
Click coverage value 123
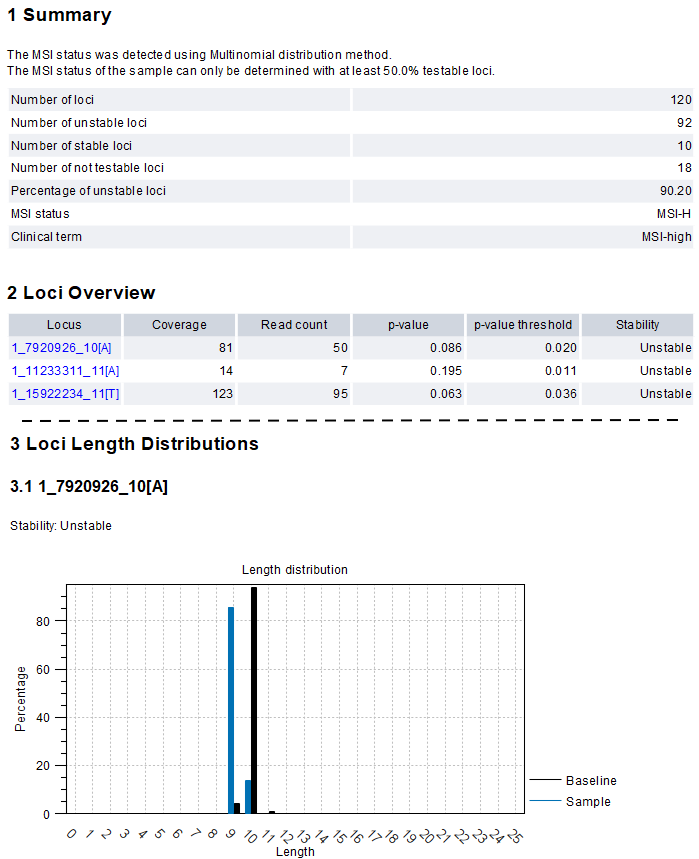click(222, 394)
